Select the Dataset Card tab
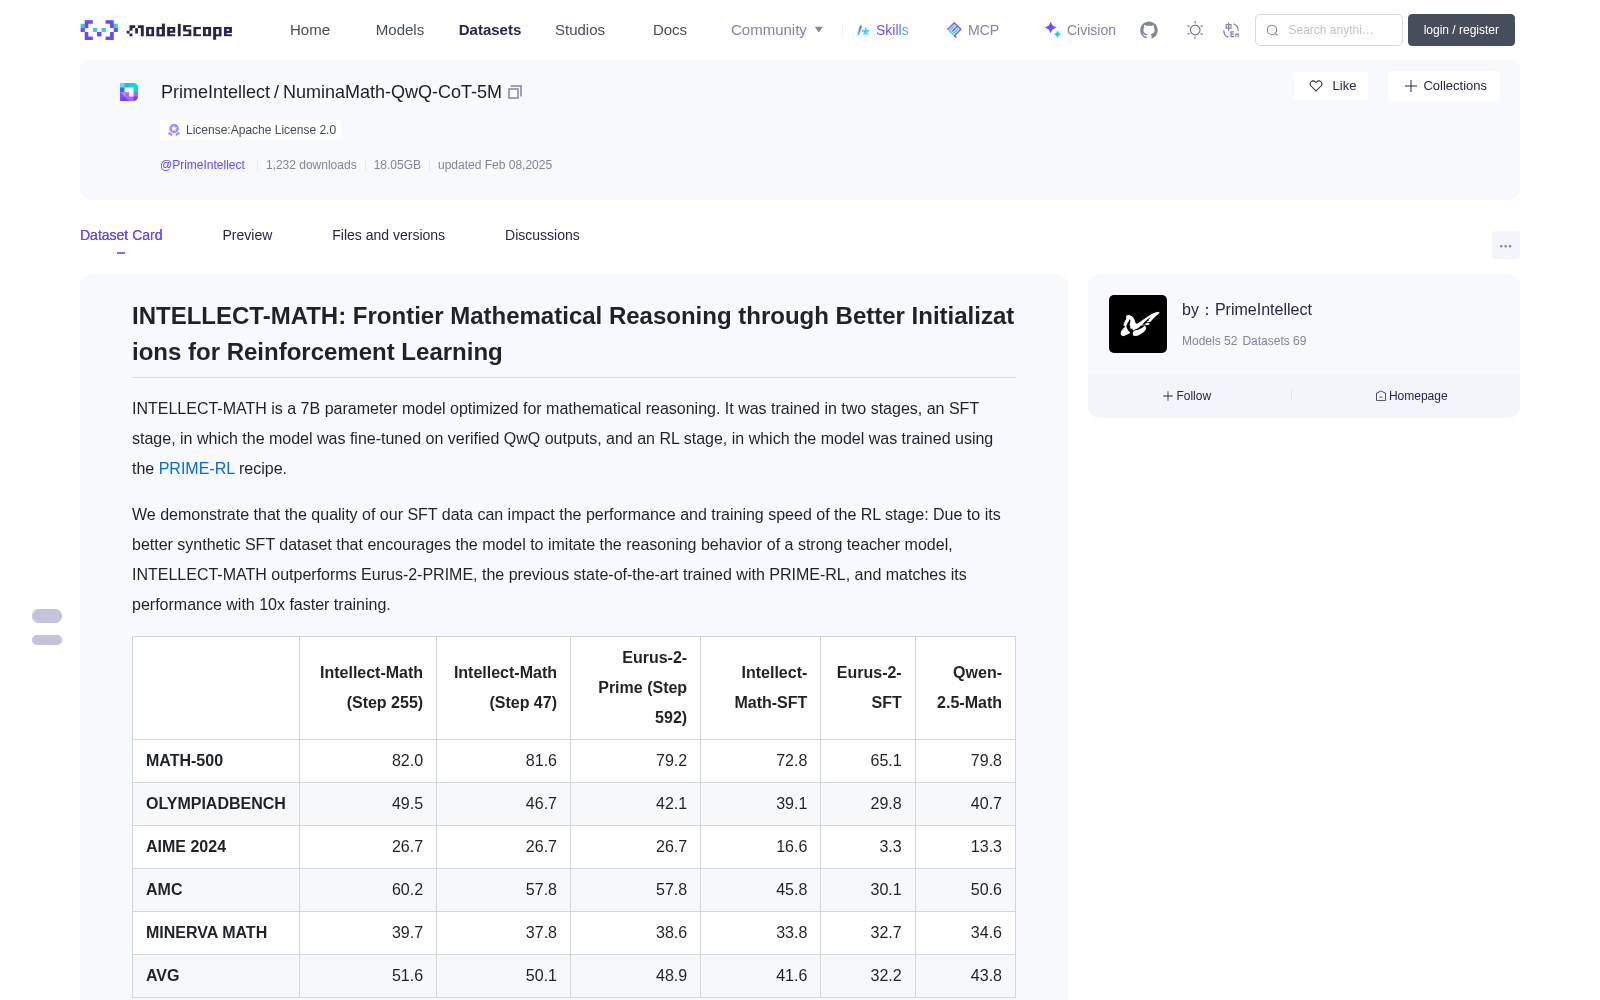Screen dimensions: 1600x1000 tap(121, 235)
